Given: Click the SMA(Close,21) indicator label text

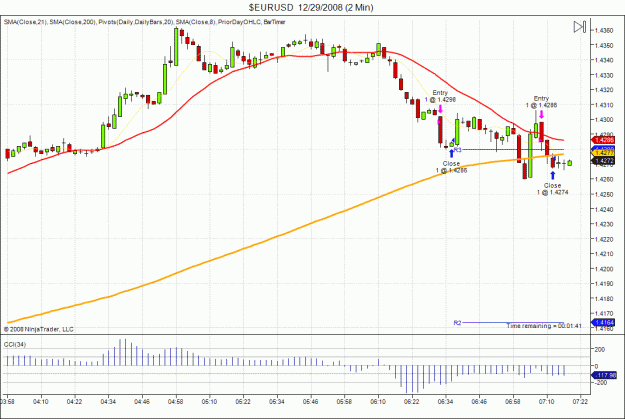Looking at the screenshot, I should [25, 22].
